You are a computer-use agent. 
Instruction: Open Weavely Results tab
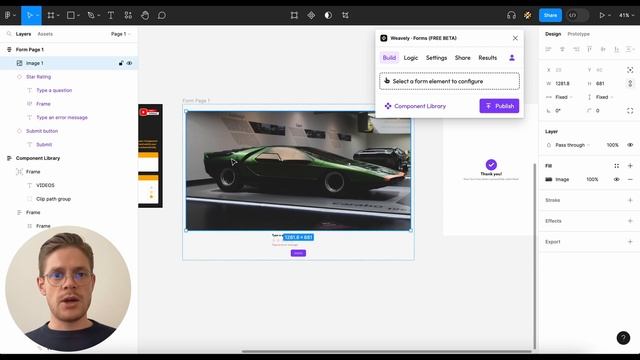point(488,58)
